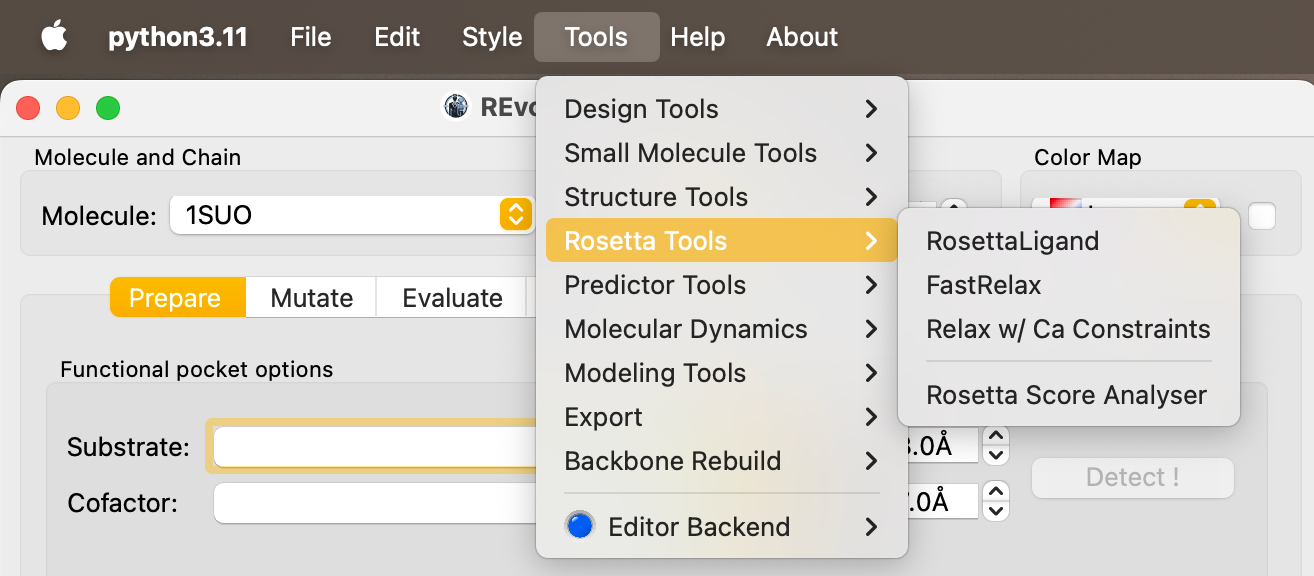Image resolution: width=1314 pixels, height=576 pixels.
Task: Expand the Molecular Dynamics submenu
Action: coord(722,329)
